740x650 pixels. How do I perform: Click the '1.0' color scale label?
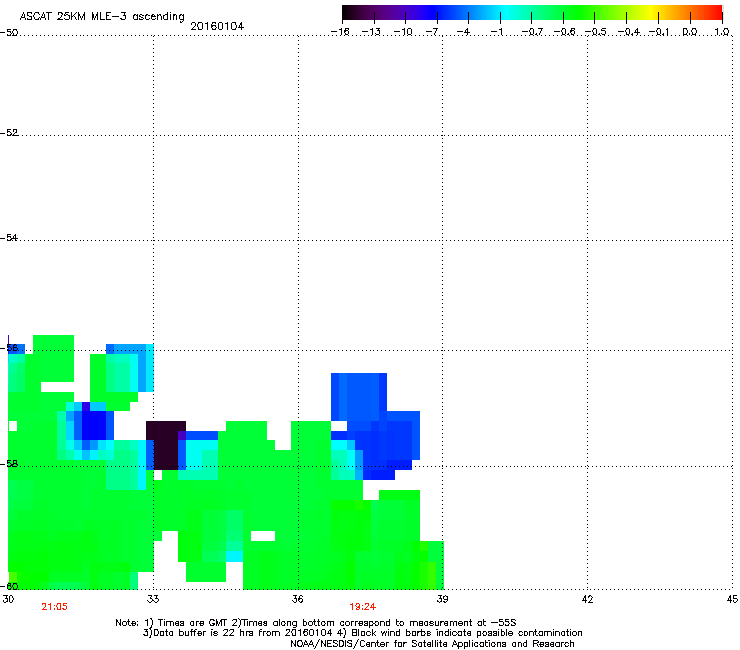point(722,32)
